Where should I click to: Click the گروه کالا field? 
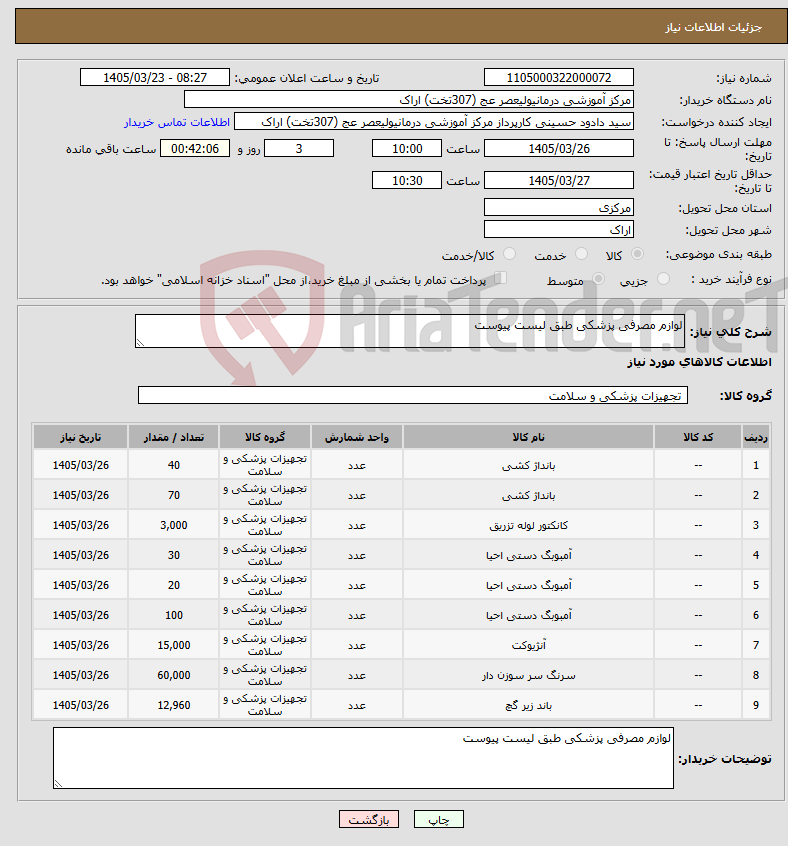click(x=413, y=395)
